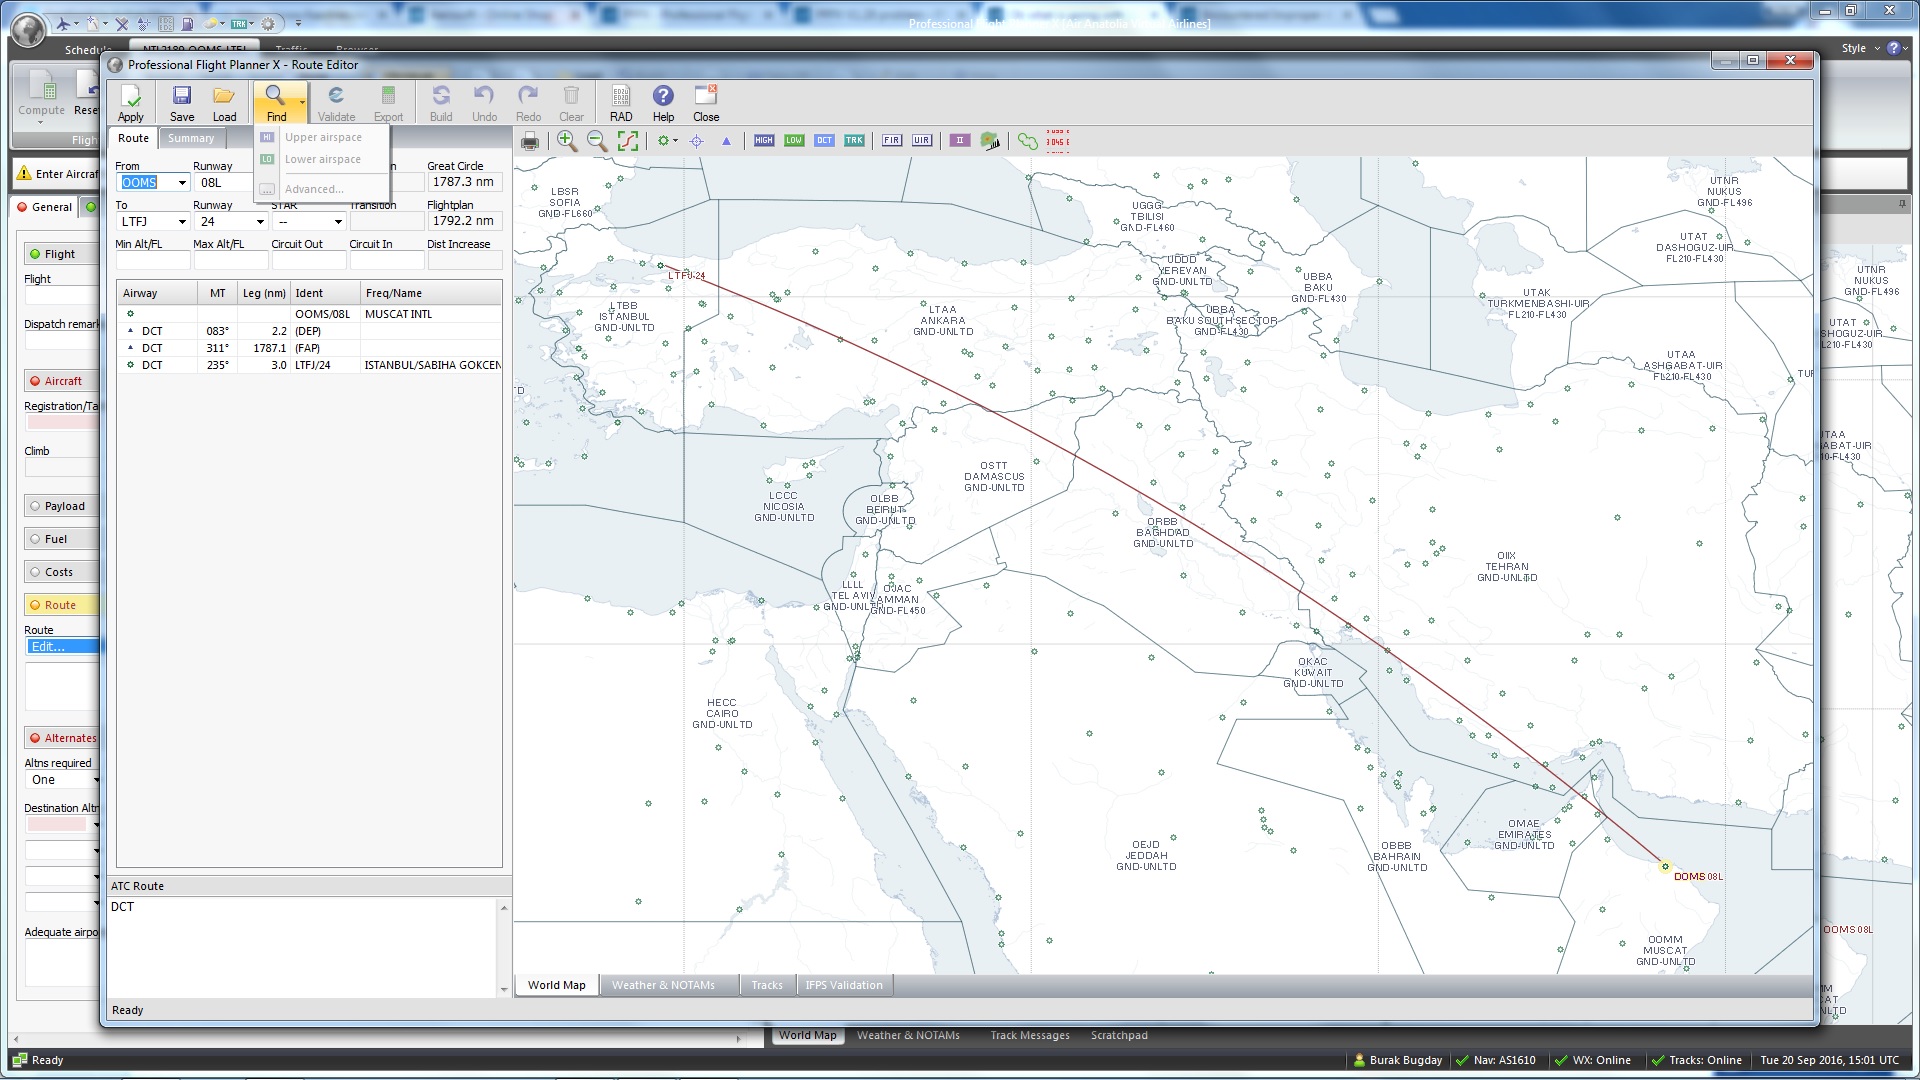Click the Validate route icon
This screenshot has height=1080, width=1920.
[336, 103]
